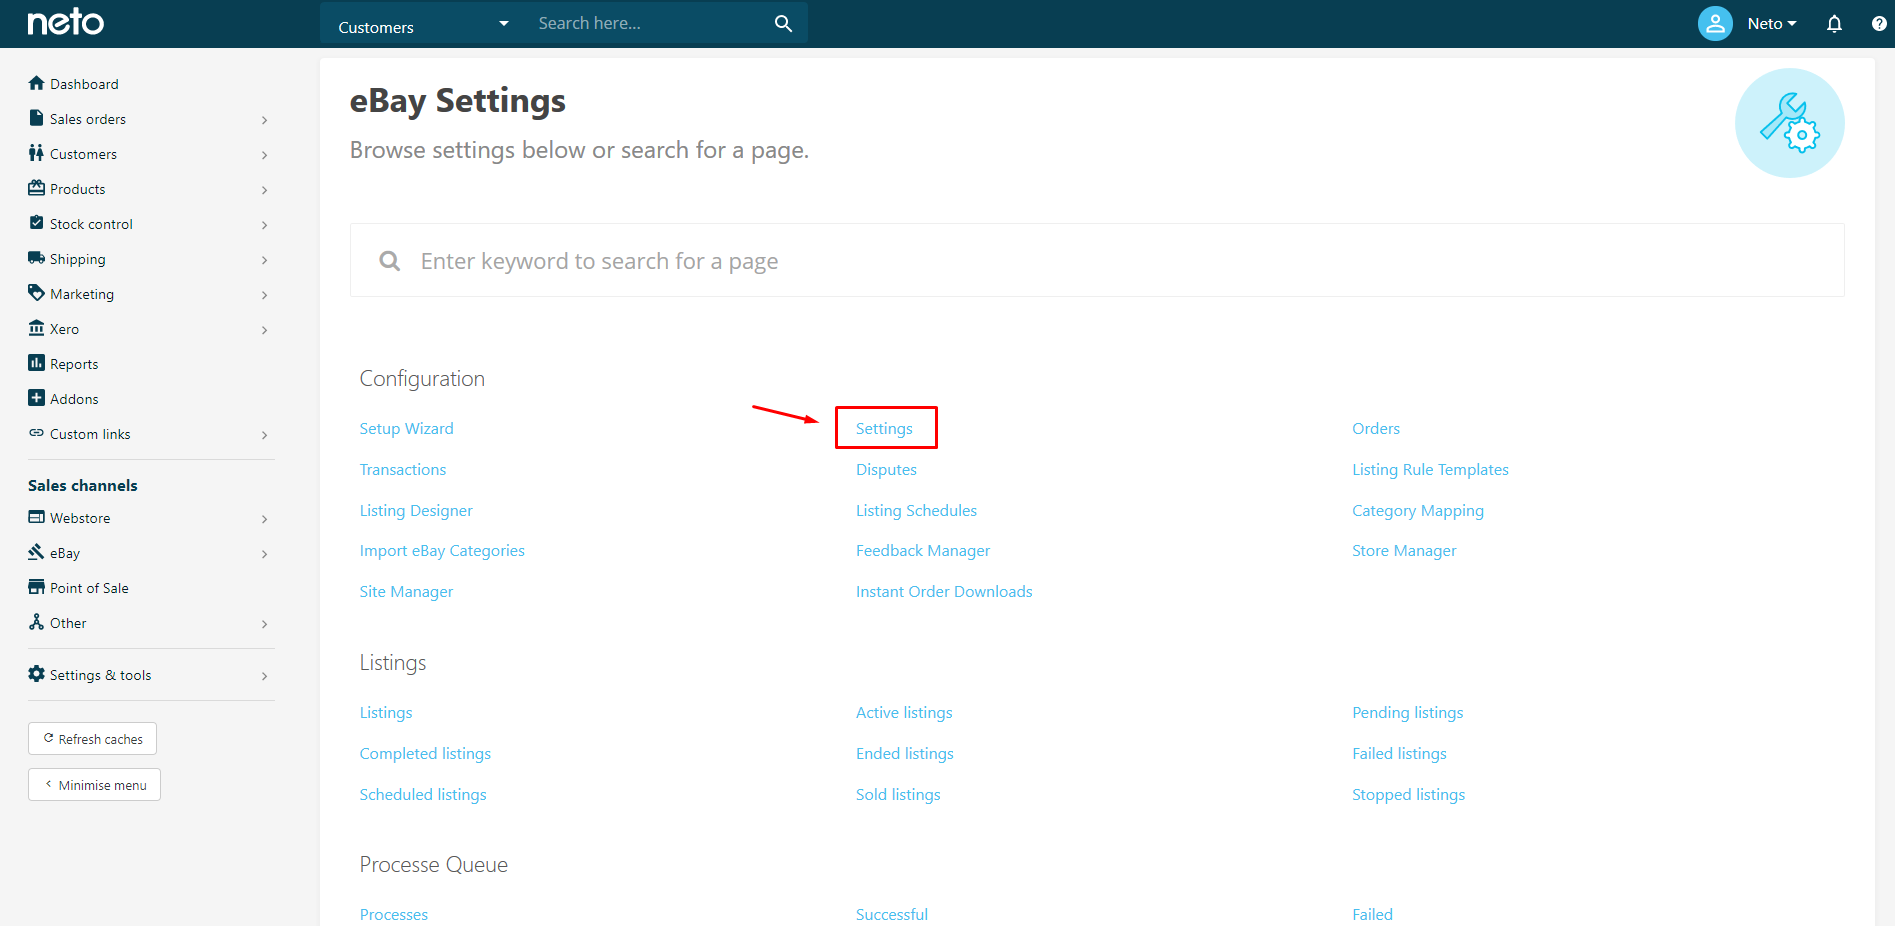The image size is (1895, 926).
Task: Click the Neto logo
Action: click(65, 22)
